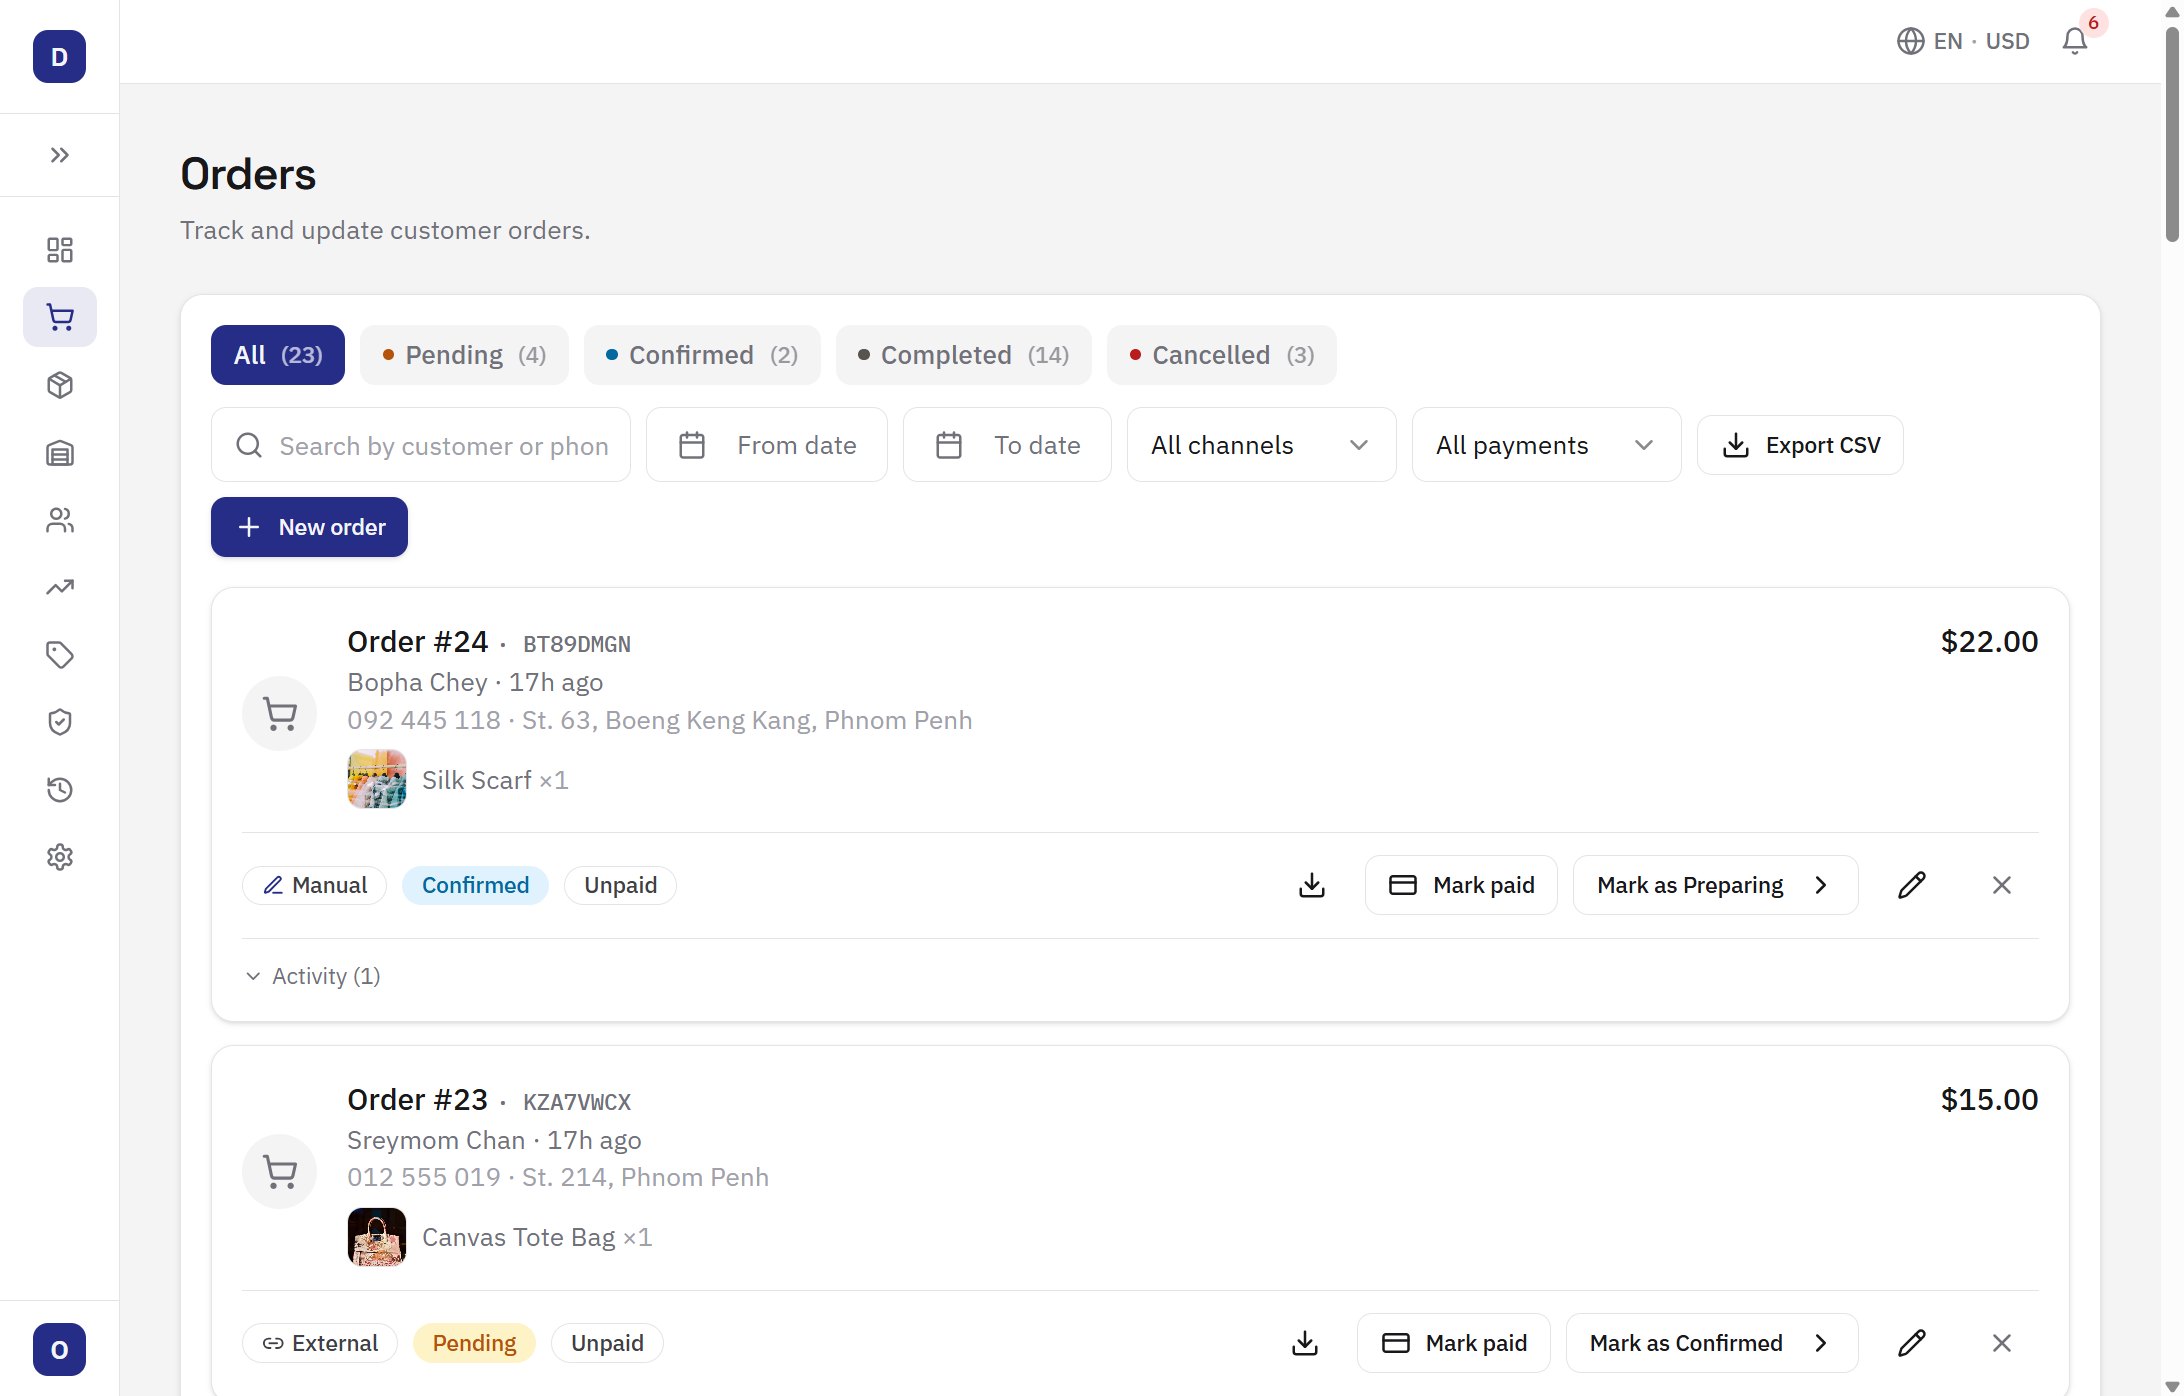The width and height of the screenshot is (2184, 1396).
Task: Select the All (23) tab
Action: pos(278,355)
